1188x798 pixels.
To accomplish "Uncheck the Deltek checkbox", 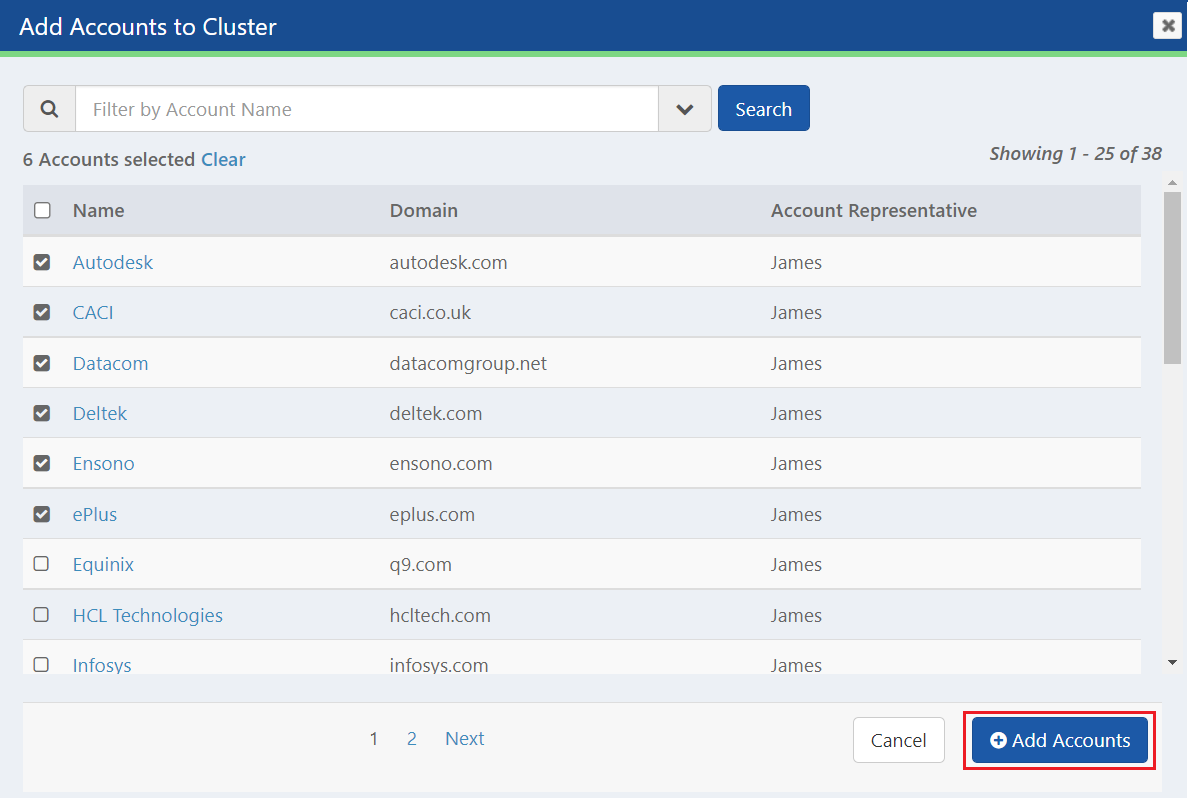I will pos(42,413).
